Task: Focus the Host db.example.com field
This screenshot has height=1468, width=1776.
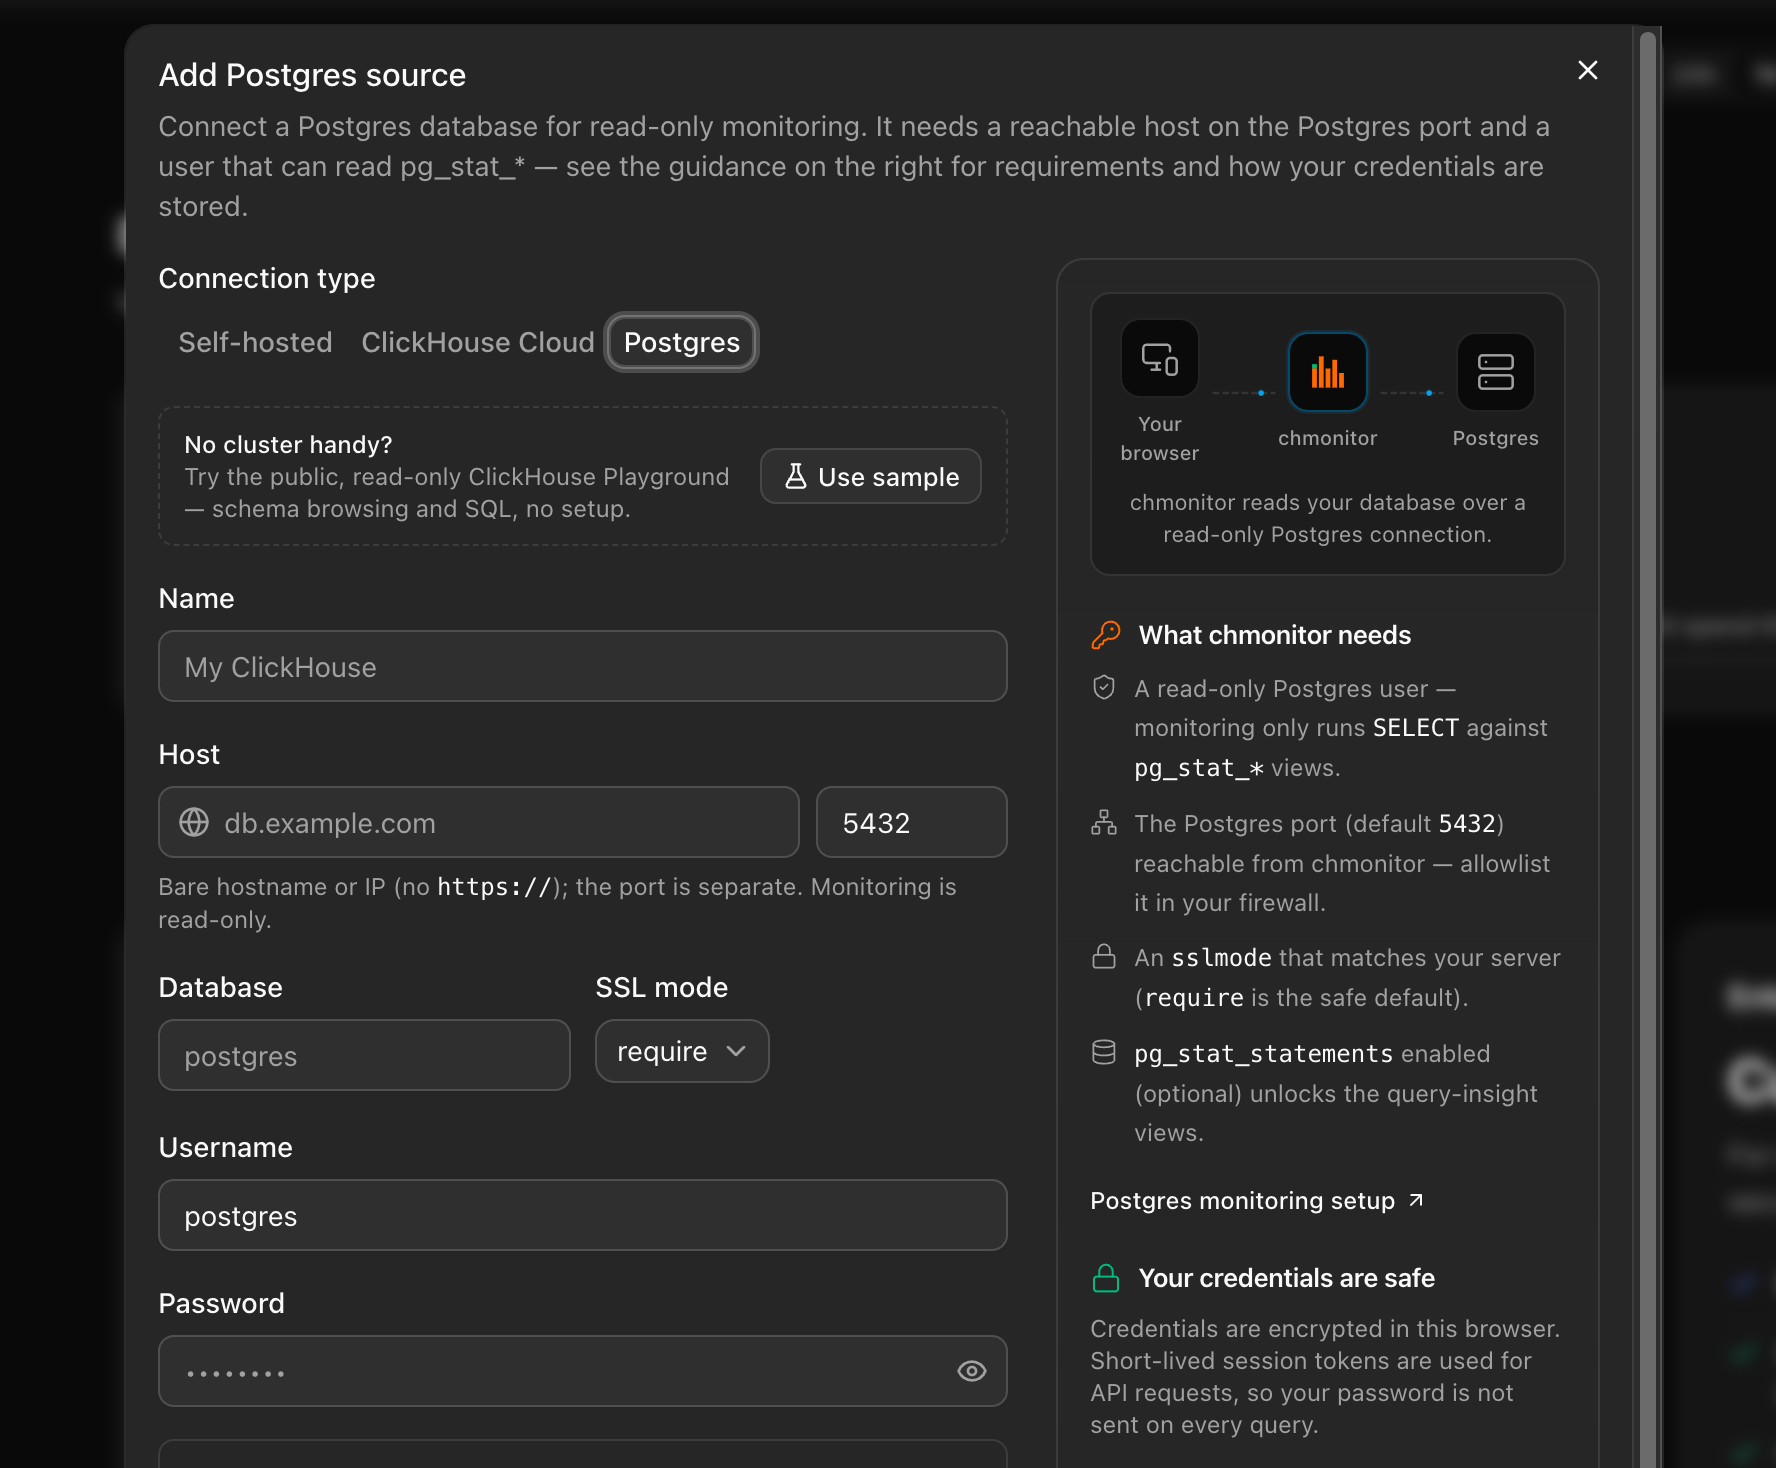Action: coord(479,823)
